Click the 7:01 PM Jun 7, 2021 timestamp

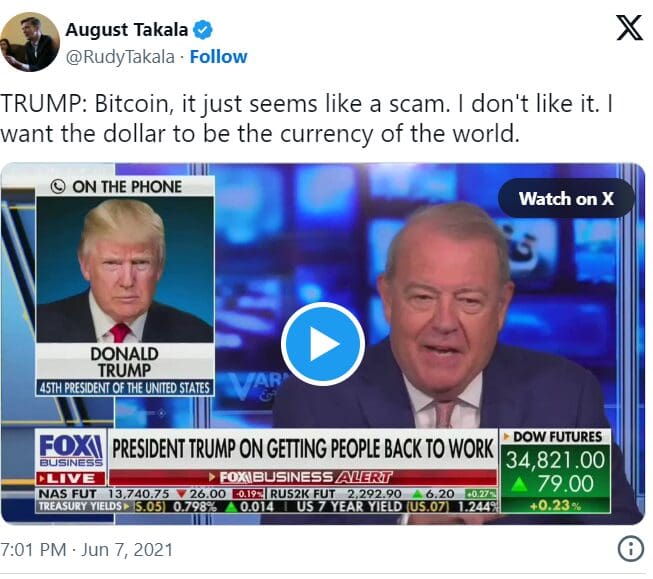[x=86, y=549]
